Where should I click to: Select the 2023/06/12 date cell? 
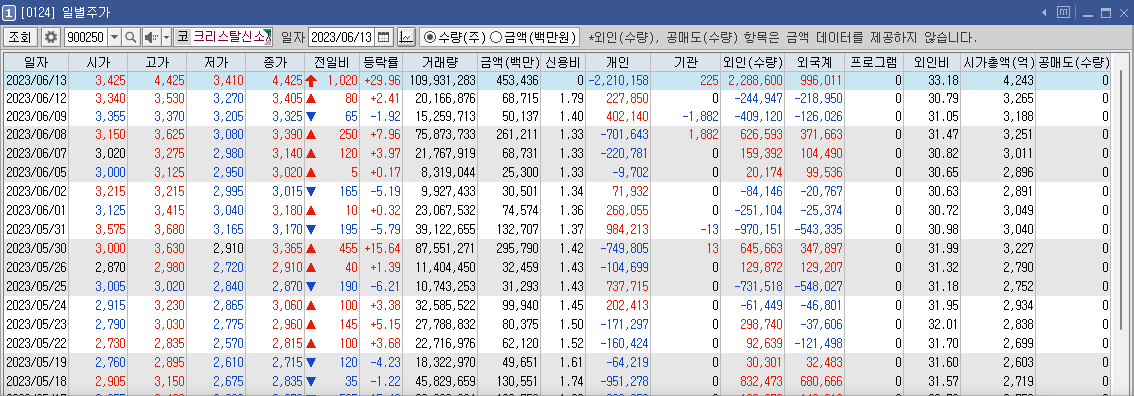36,98
